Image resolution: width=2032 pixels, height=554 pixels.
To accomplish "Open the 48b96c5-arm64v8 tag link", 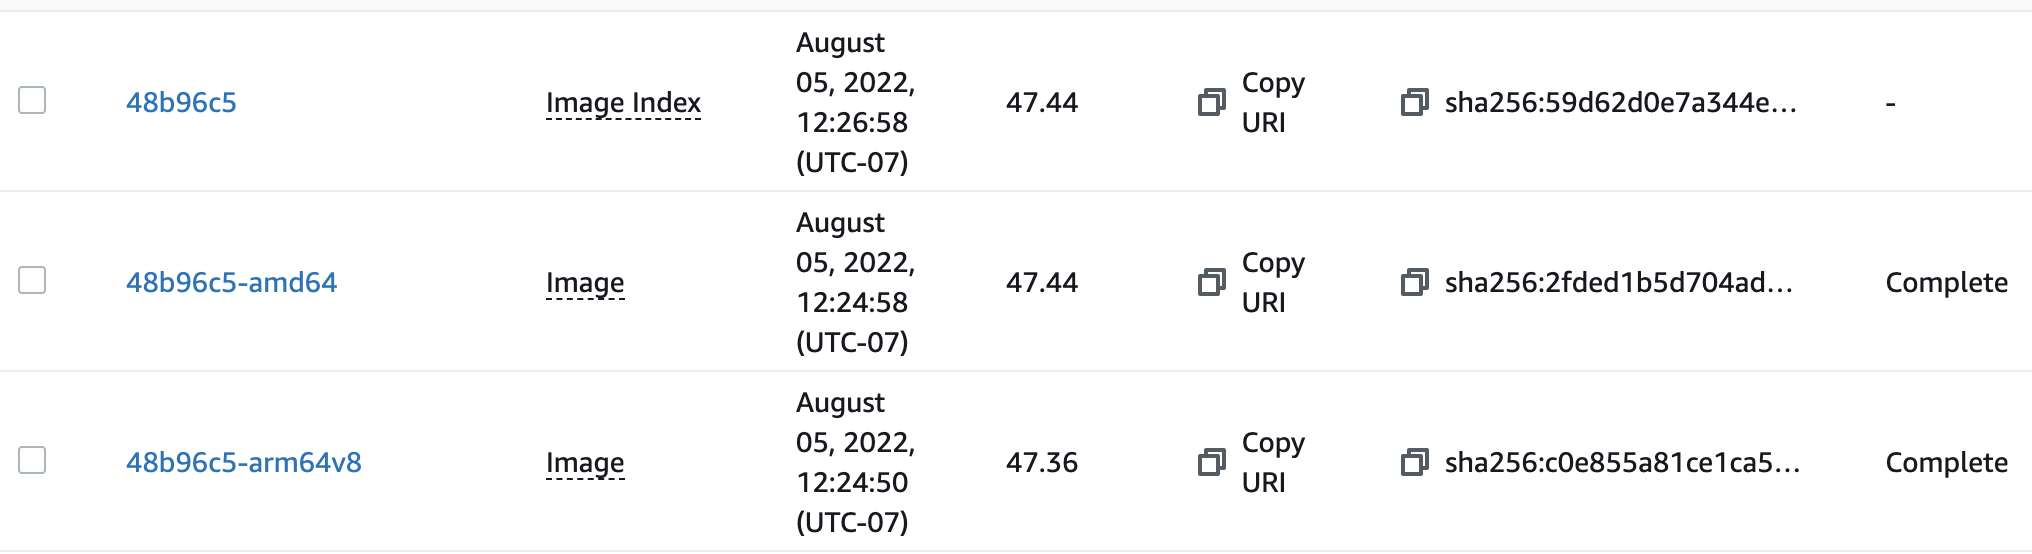I will (243, 462).
